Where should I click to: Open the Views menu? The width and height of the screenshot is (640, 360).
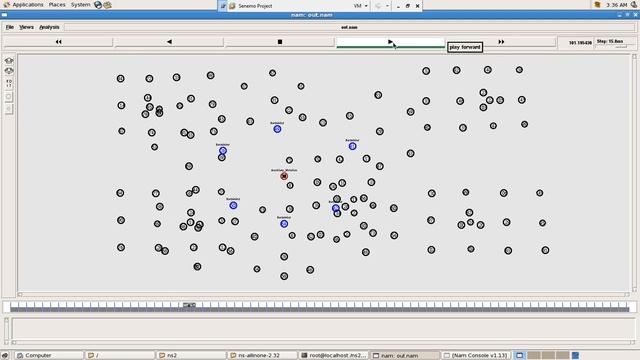click(x=26, y=27)
